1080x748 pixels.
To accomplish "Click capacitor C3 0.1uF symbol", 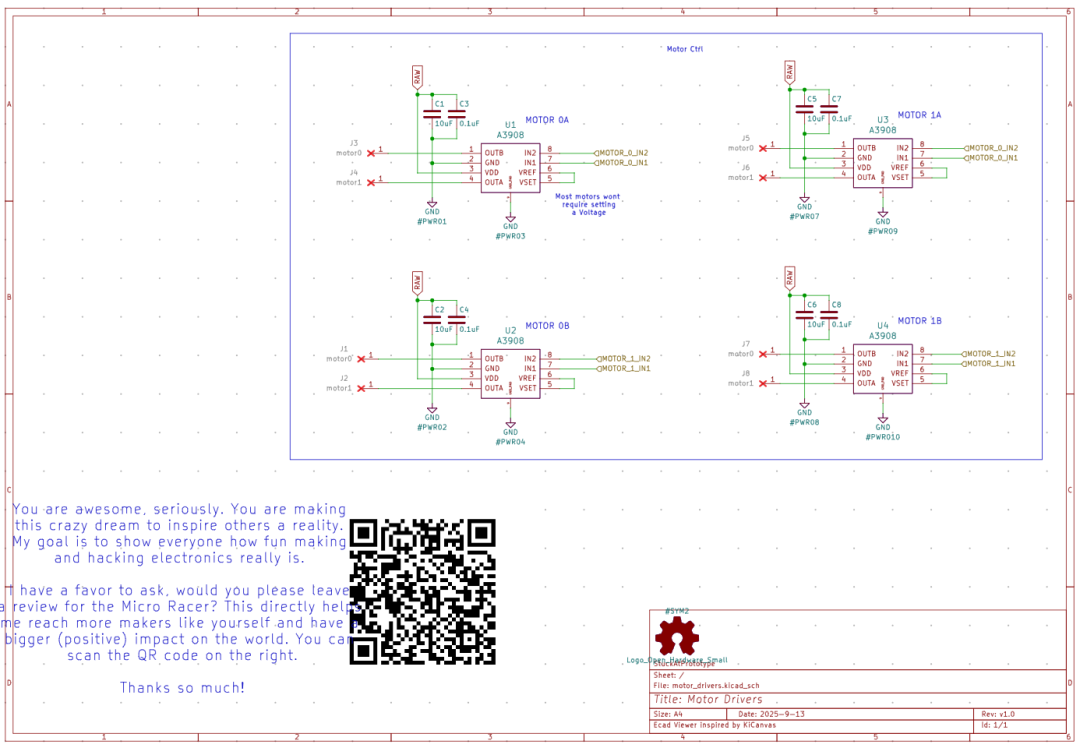I will point(456,114).
